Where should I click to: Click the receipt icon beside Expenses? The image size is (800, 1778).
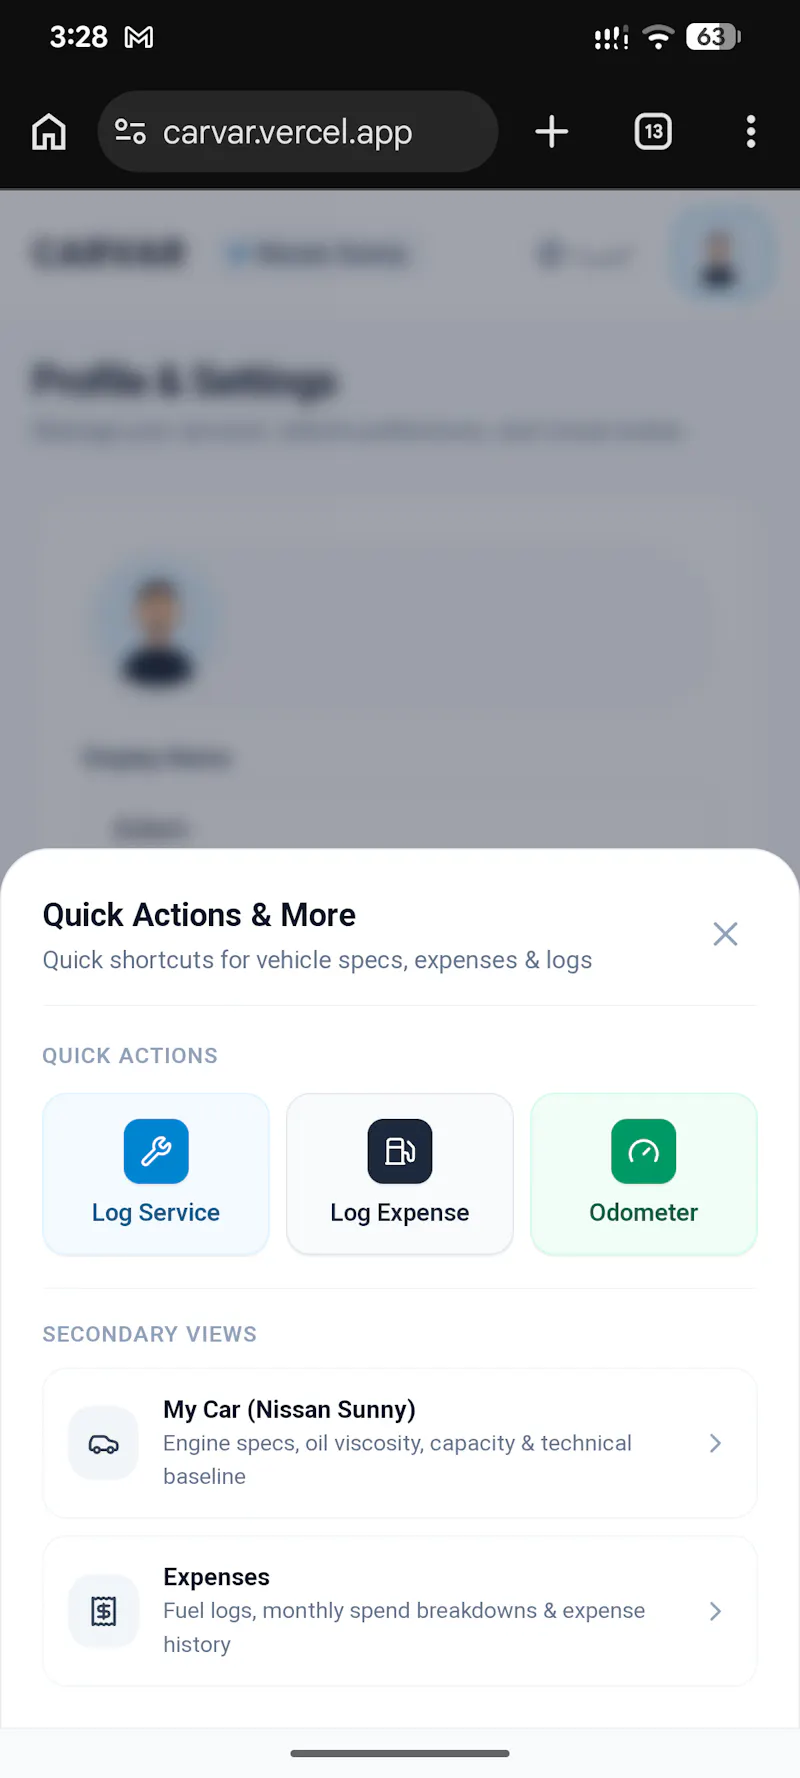pyautogui.click(x=103, y=1611)
